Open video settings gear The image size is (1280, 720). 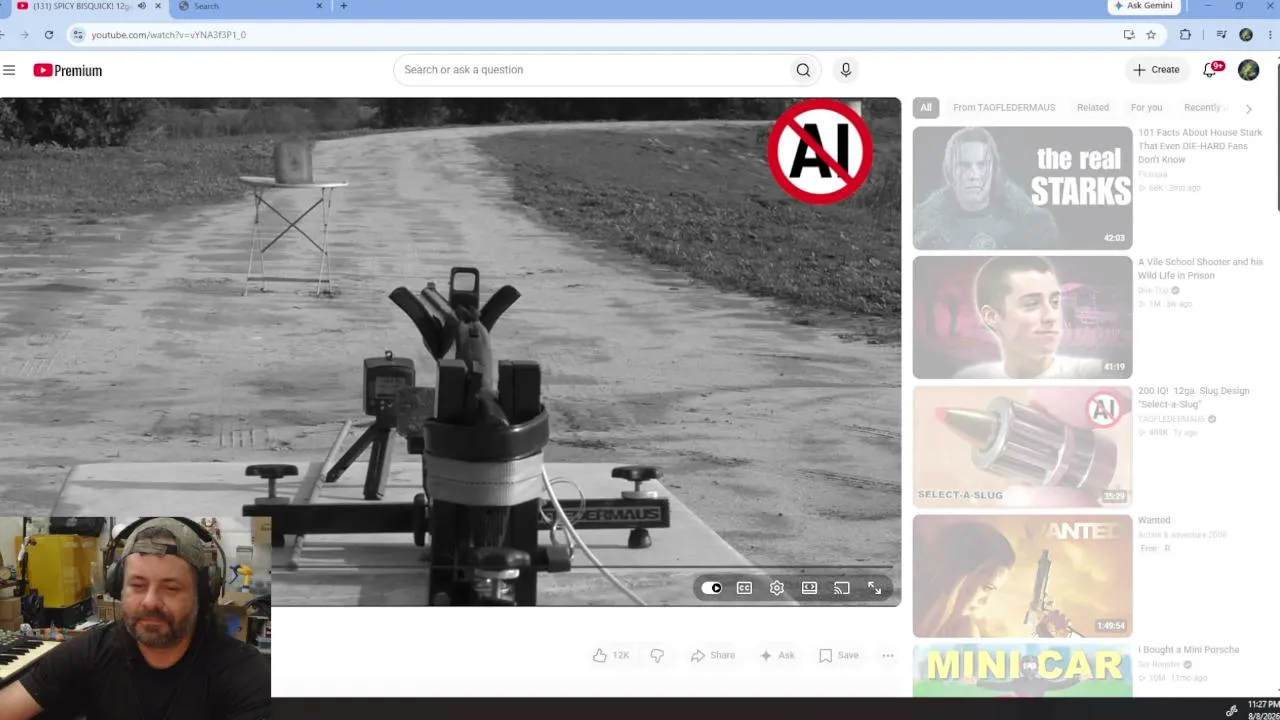tap(777, 588)
